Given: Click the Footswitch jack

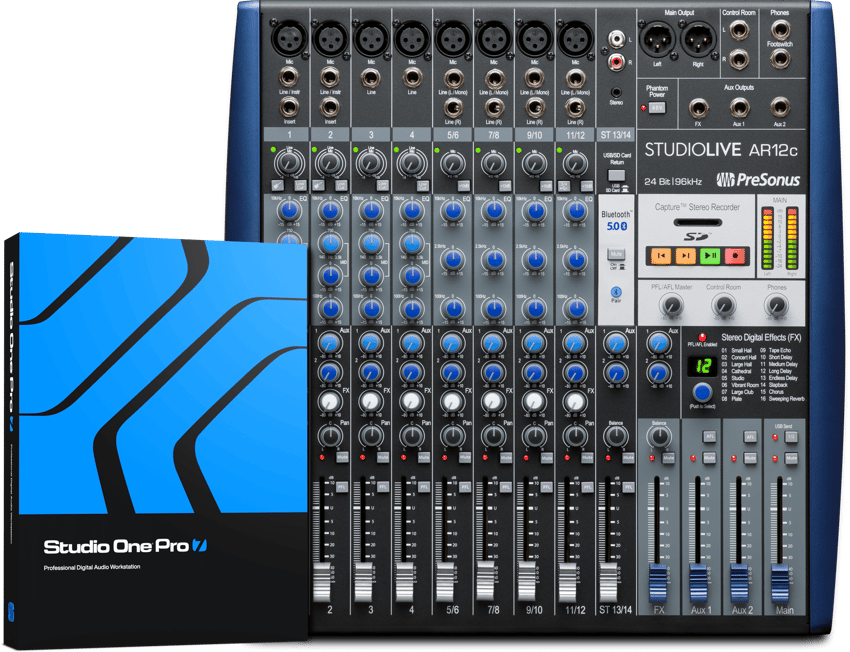Looking at the screenshot, I should pos(780,59).
